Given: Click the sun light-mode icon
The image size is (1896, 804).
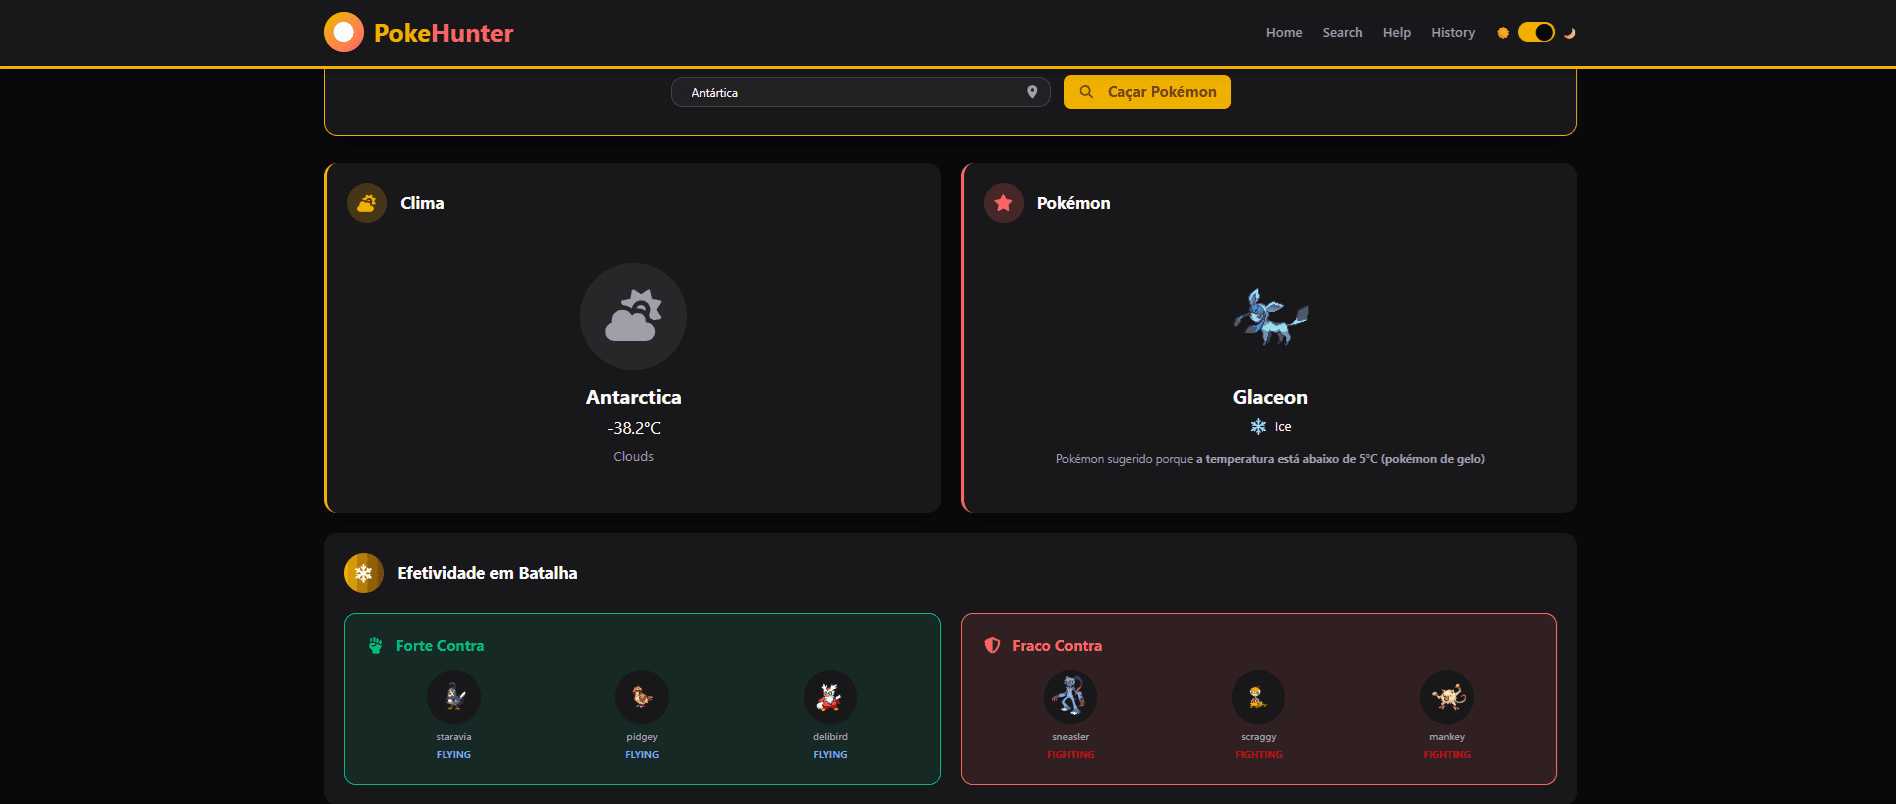Looking at the screenshot, I should point(1502,33).
